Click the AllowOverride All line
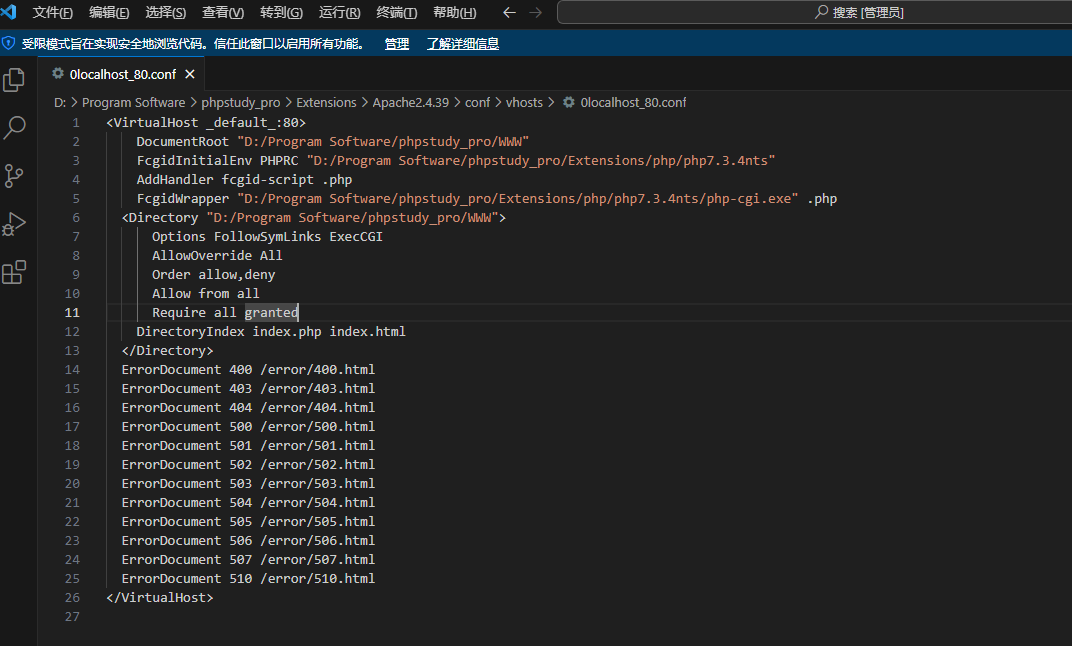Viewport: 1072px width, 646px height. 217,256
